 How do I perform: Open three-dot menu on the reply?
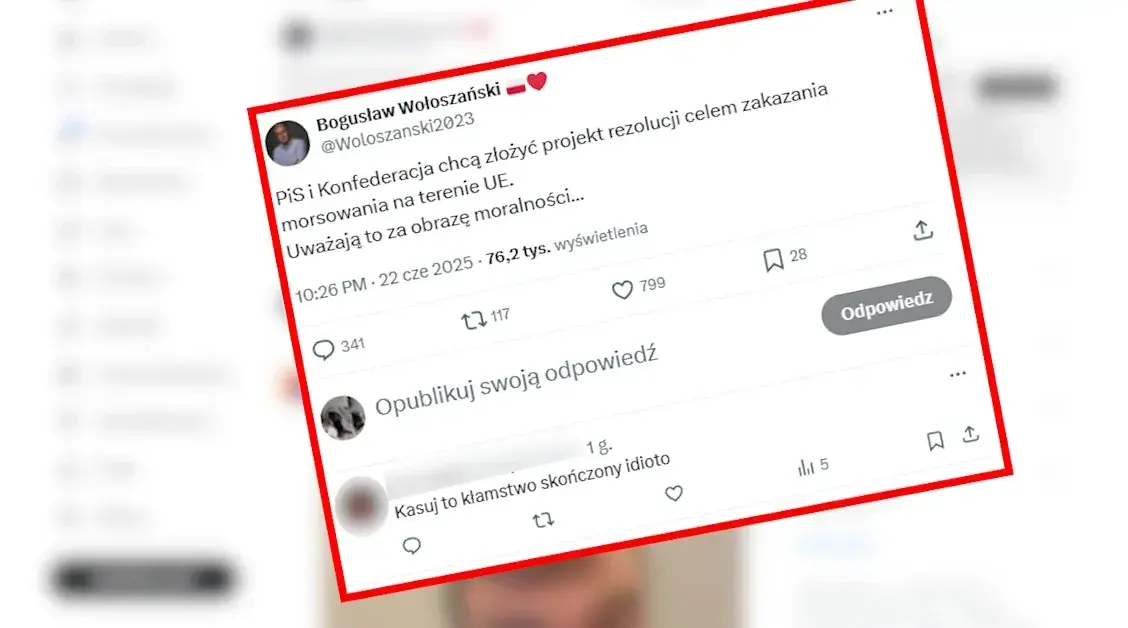(x=958, y=374)
